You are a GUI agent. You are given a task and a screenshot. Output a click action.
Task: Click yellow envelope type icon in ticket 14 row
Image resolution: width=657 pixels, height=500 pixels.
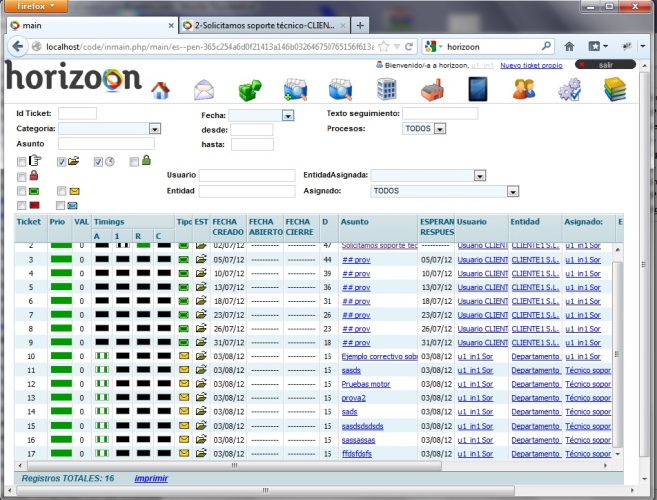(184, 411)
